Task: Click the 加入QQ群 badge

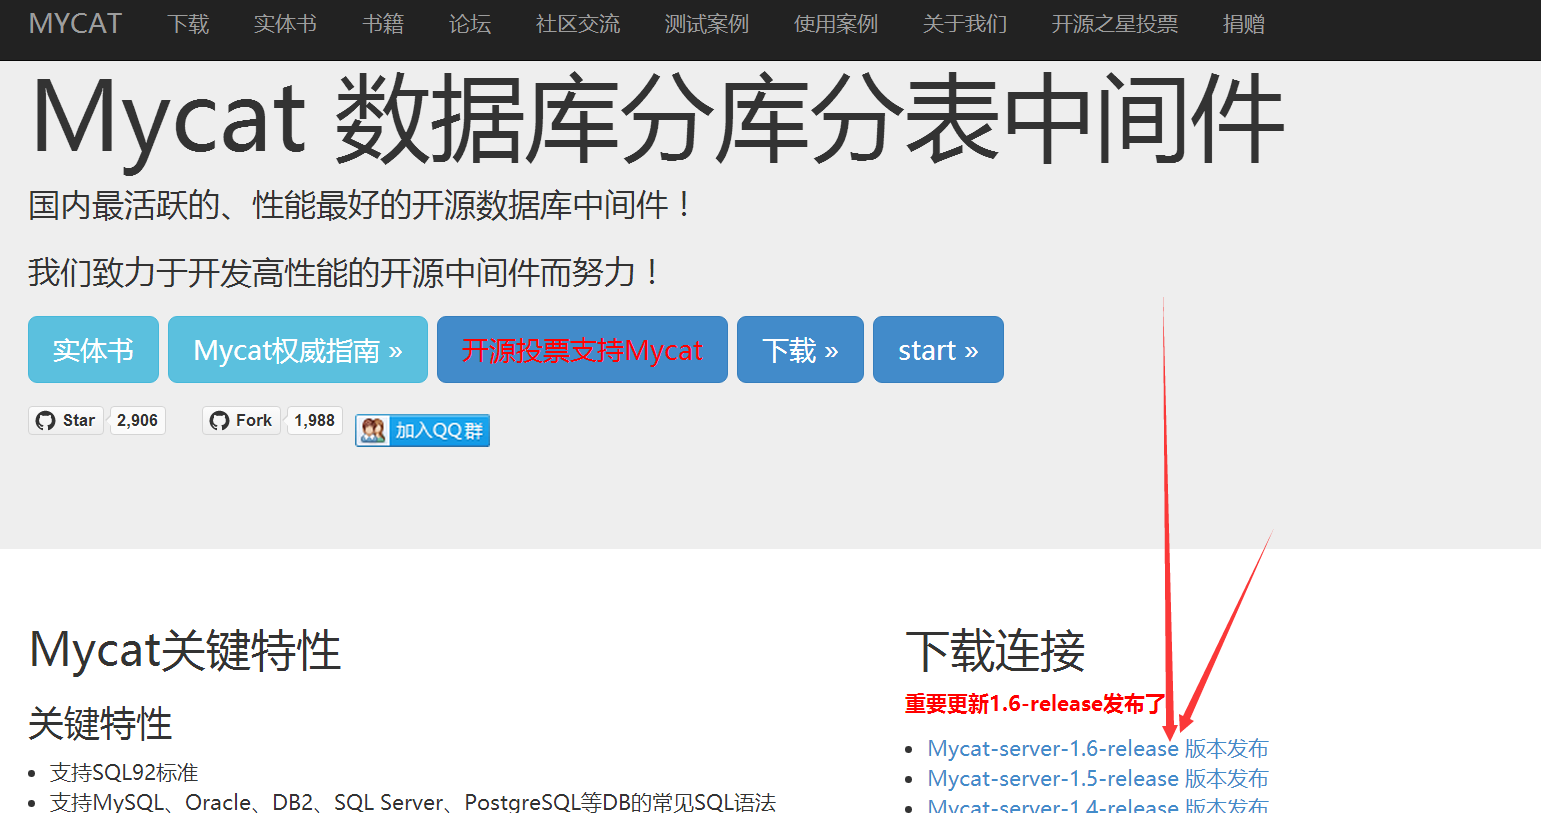Action: (x=422, y=430)
